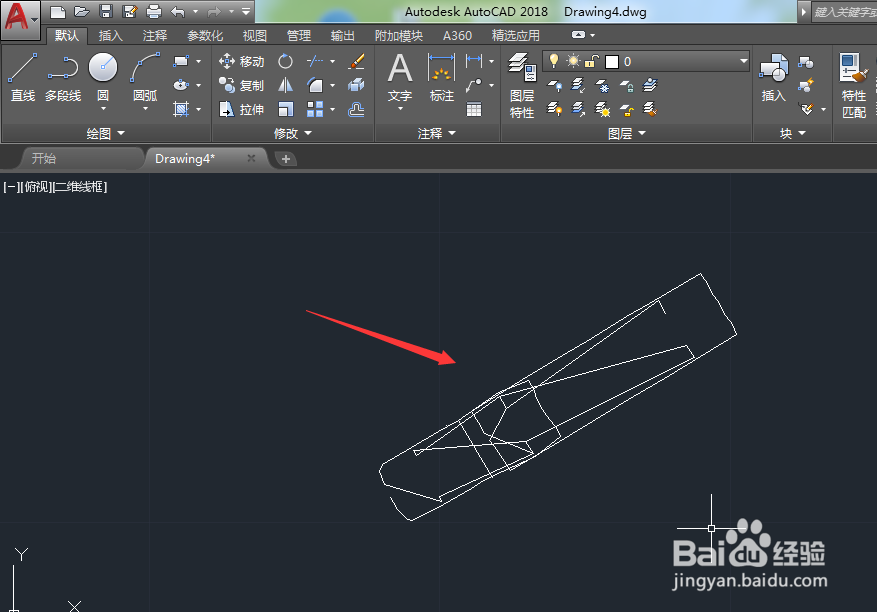Click the turn all layers on icon

tap(554, 109)
